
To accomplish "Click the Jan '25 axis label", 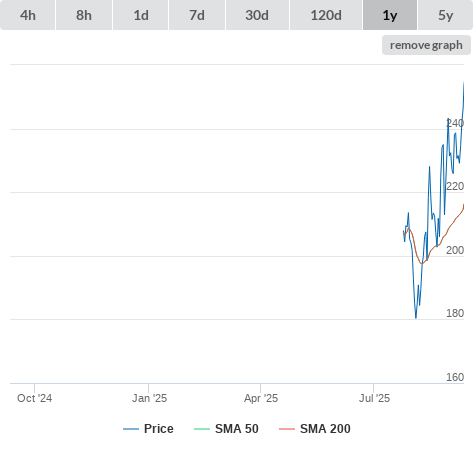I will tap(149, 398).
